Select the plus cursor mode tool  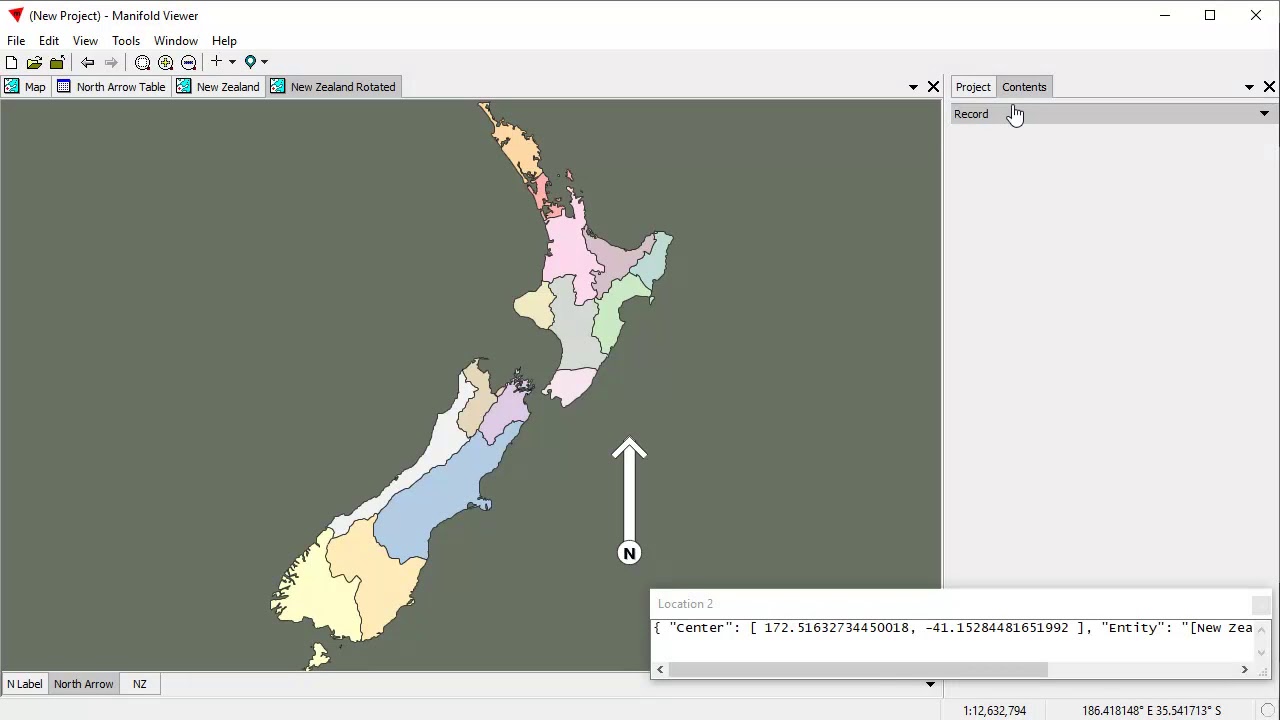[216, 62]
